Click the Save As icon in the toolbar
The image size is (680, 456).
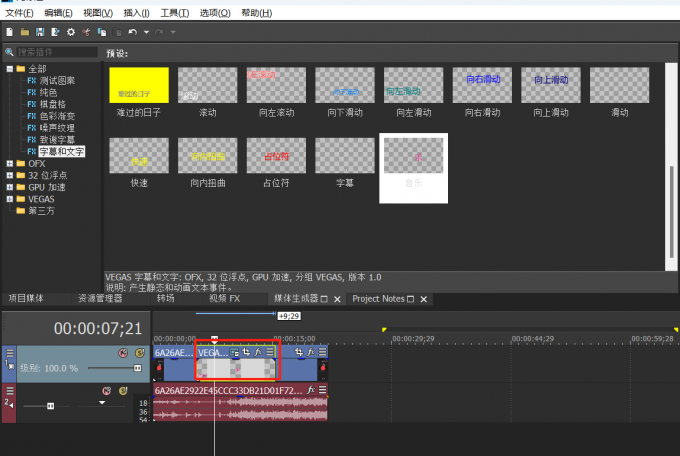tap(55, 32)
